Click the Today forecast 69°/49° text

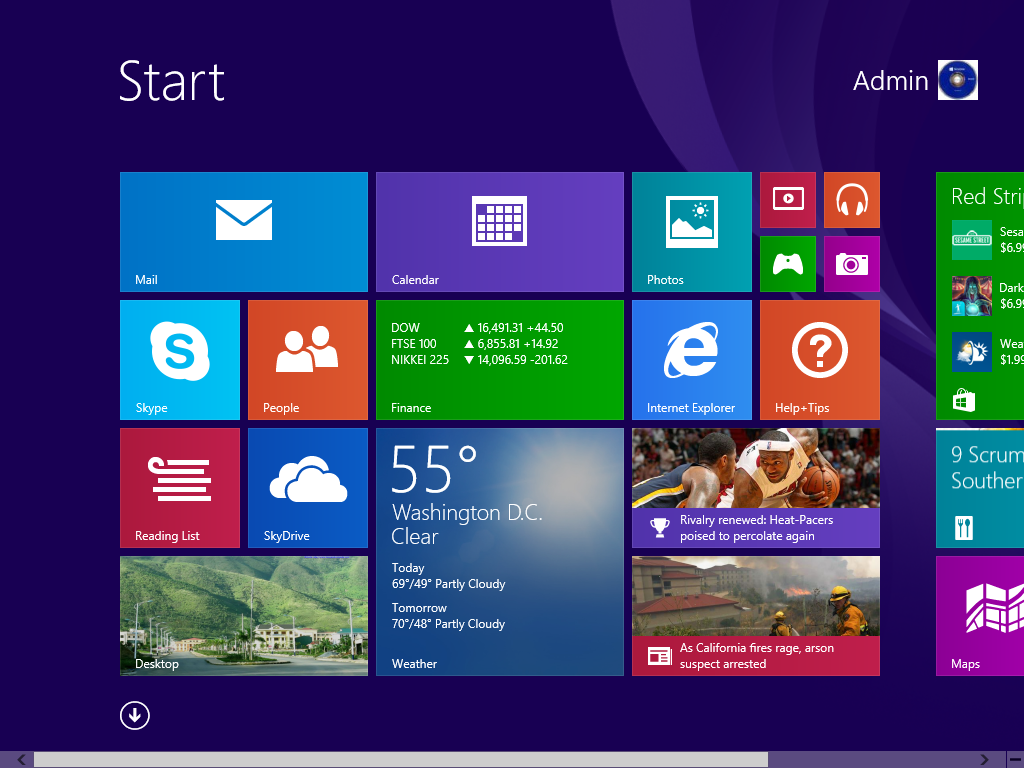click(x=448, y=584)
